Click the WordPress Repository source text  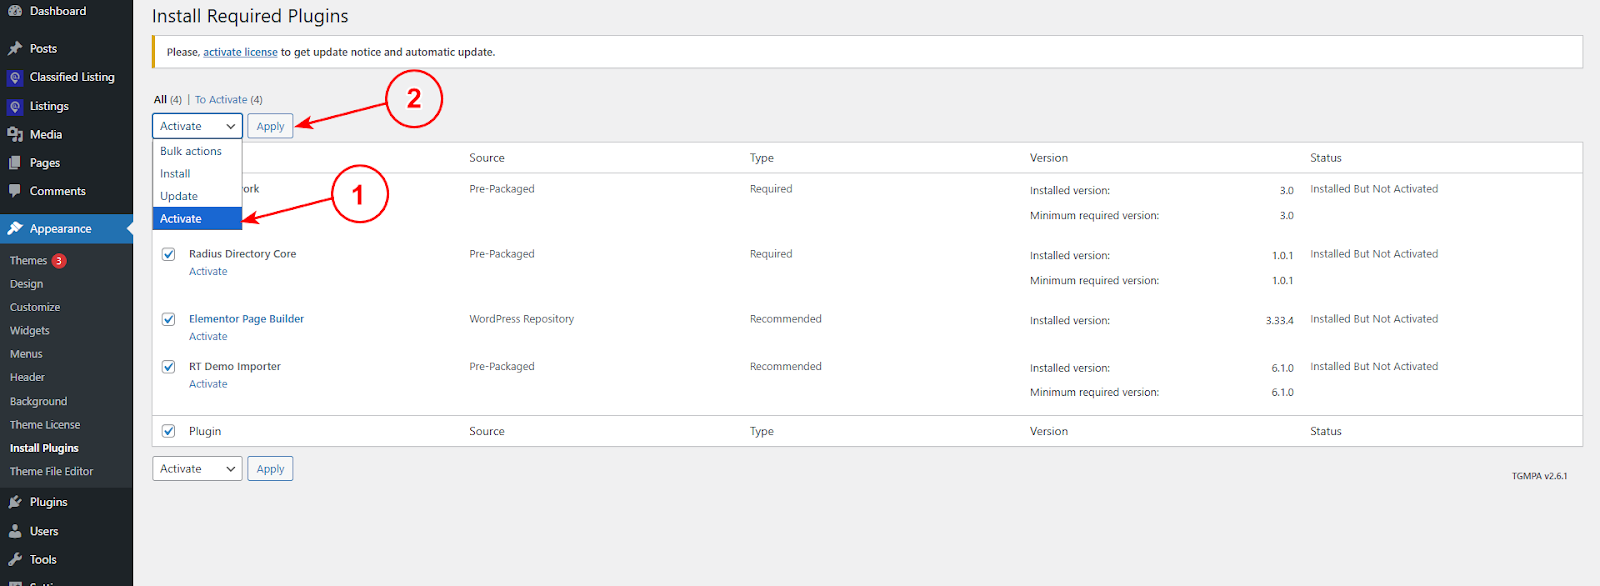(522, 319)
